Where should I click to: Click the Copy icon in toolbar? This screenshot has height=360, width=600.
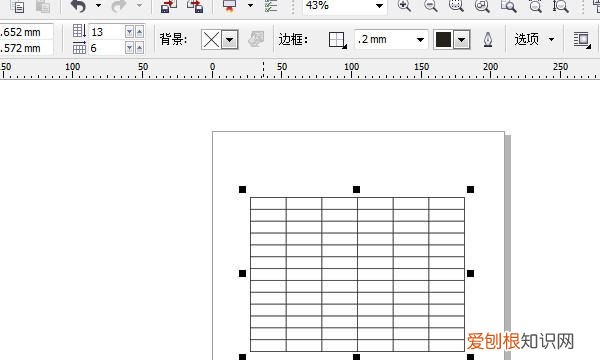[18, 7]
